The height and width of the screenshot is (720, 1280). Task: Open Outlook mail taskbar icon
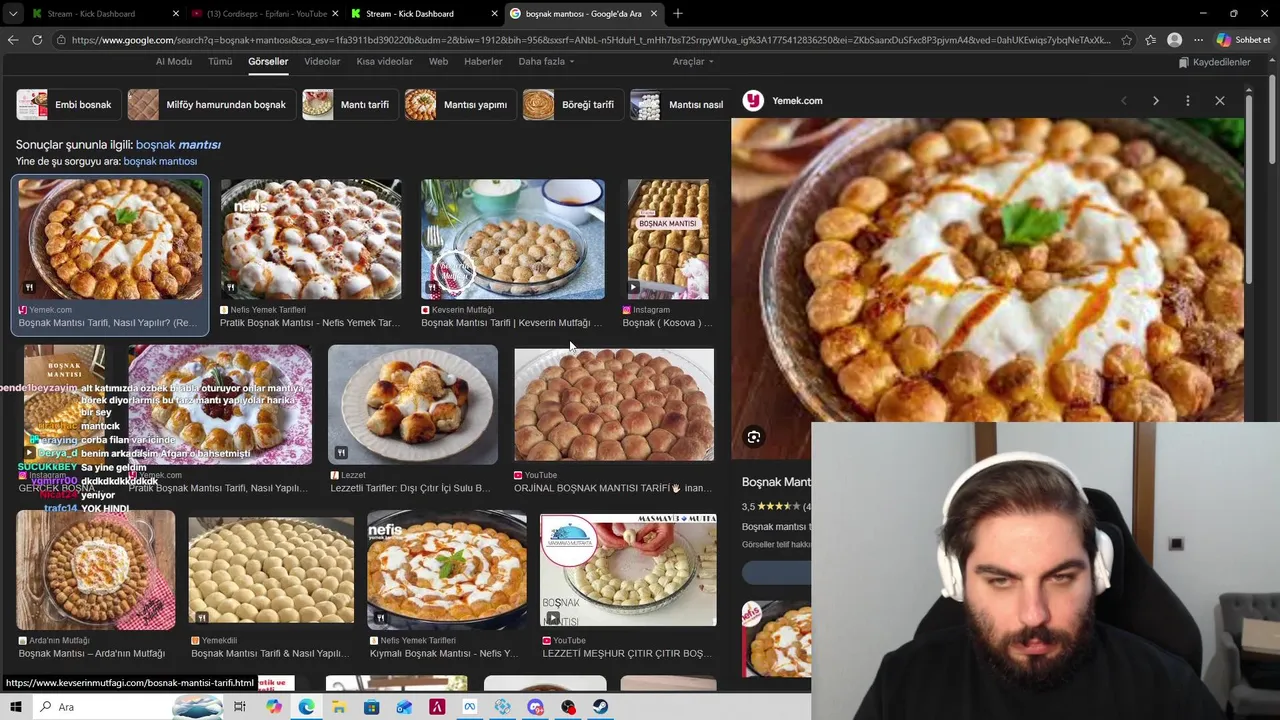pyautogui.click(x=404, y=707)
